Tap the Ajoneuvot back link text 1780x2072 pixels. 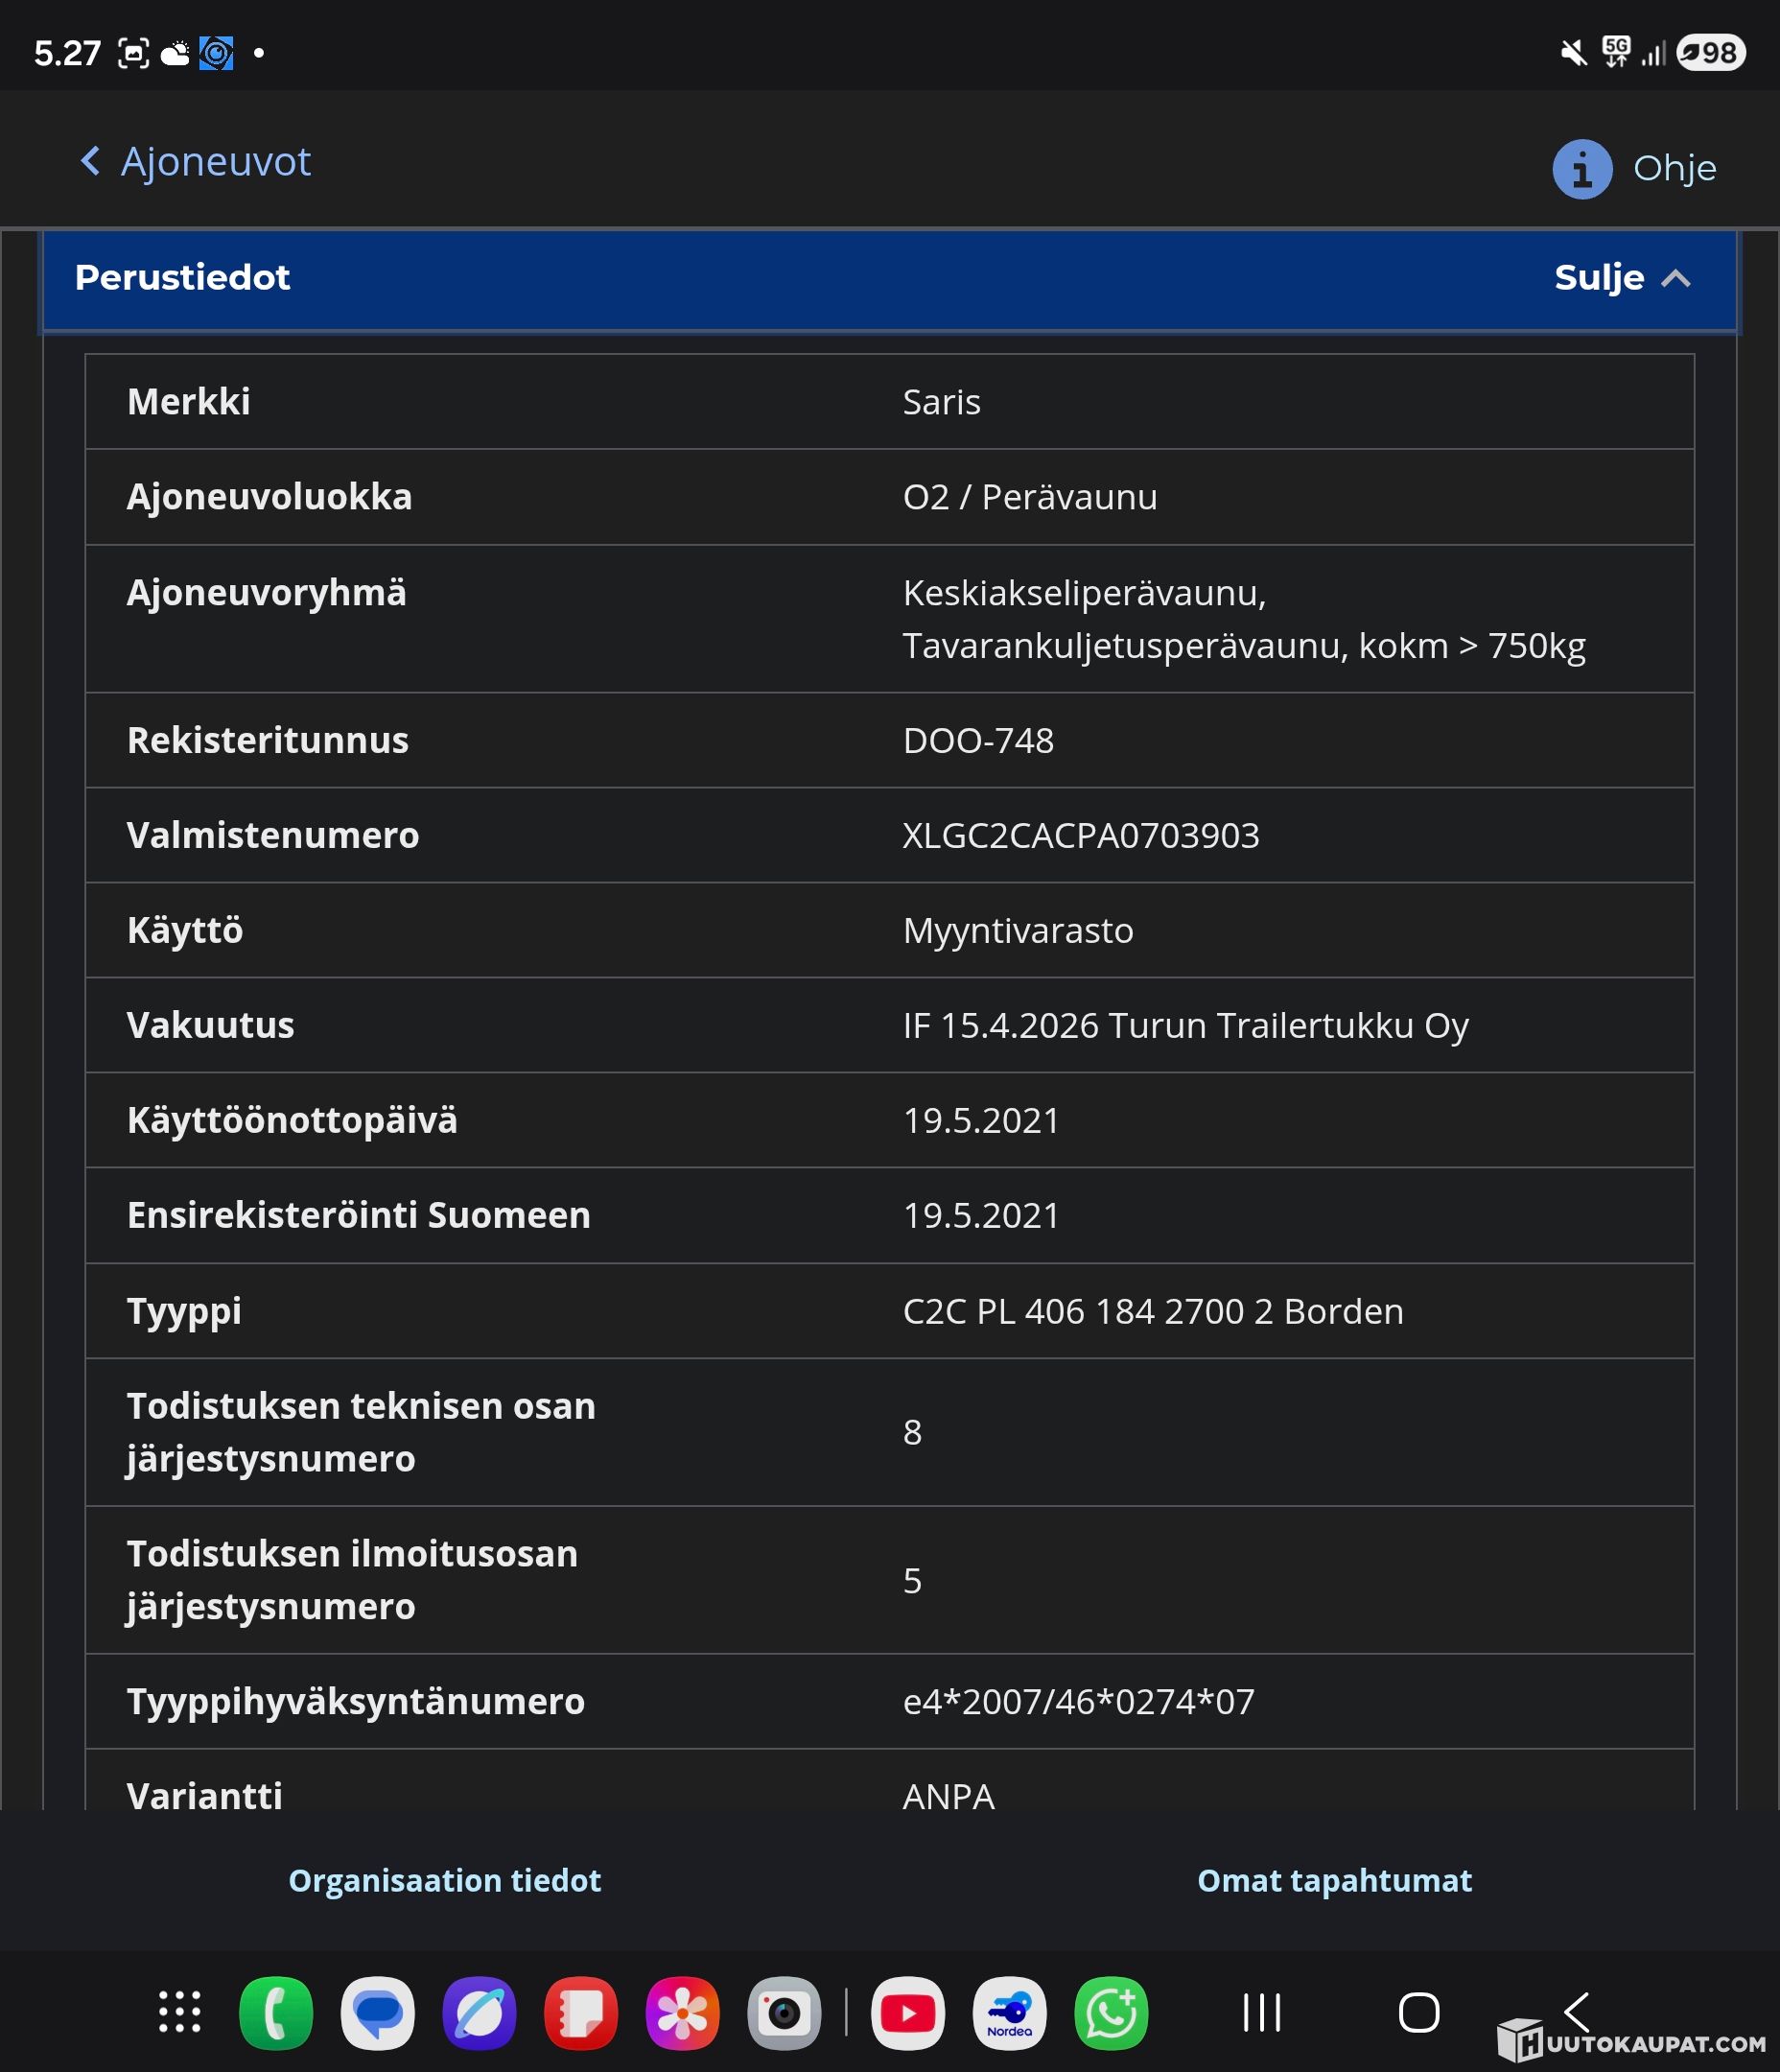click(x=215, y=161)
